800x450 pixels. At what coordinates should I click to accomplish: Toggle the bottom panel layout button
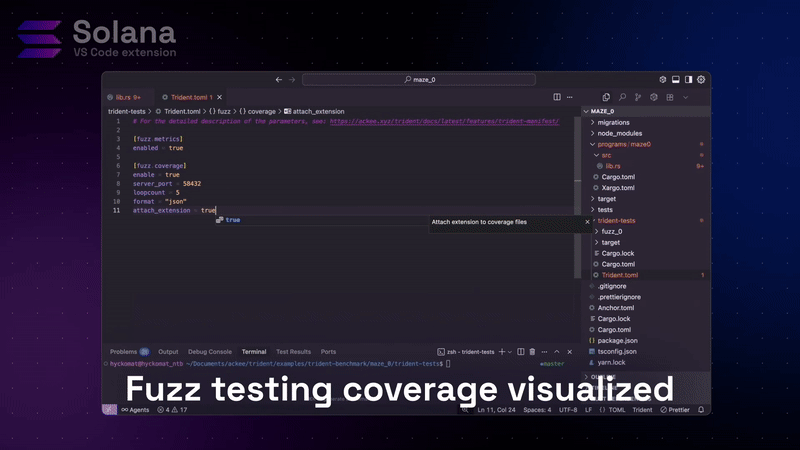[676, 79]
